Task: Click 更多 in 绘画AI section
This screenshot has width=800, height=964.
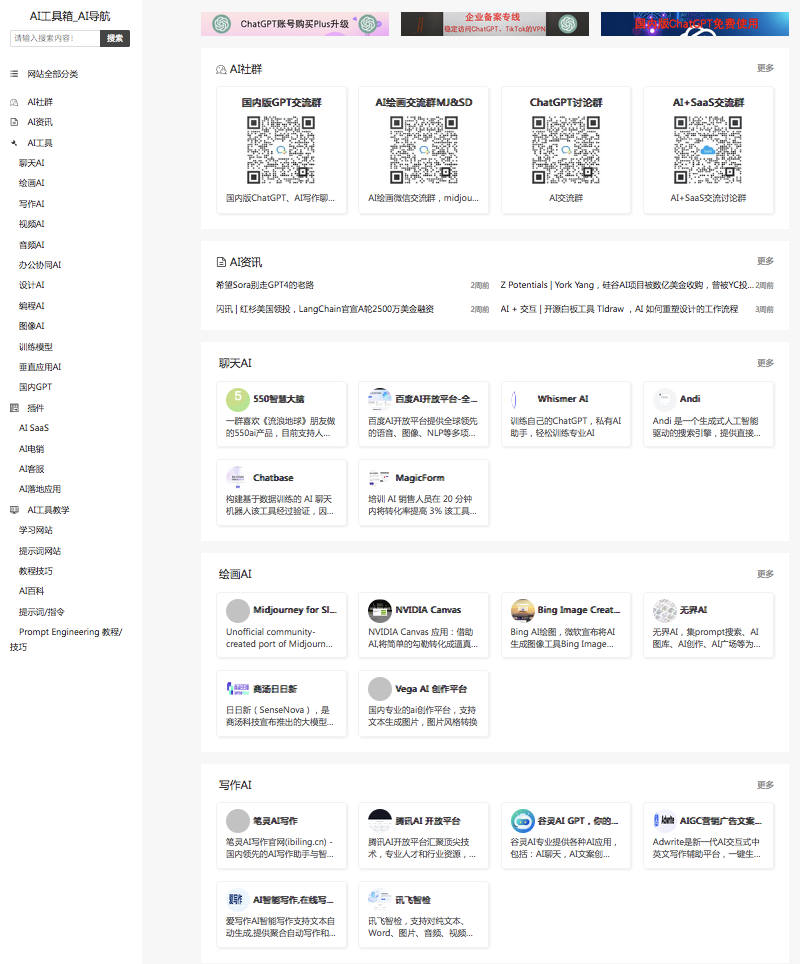Action: (x=765, y=574)
